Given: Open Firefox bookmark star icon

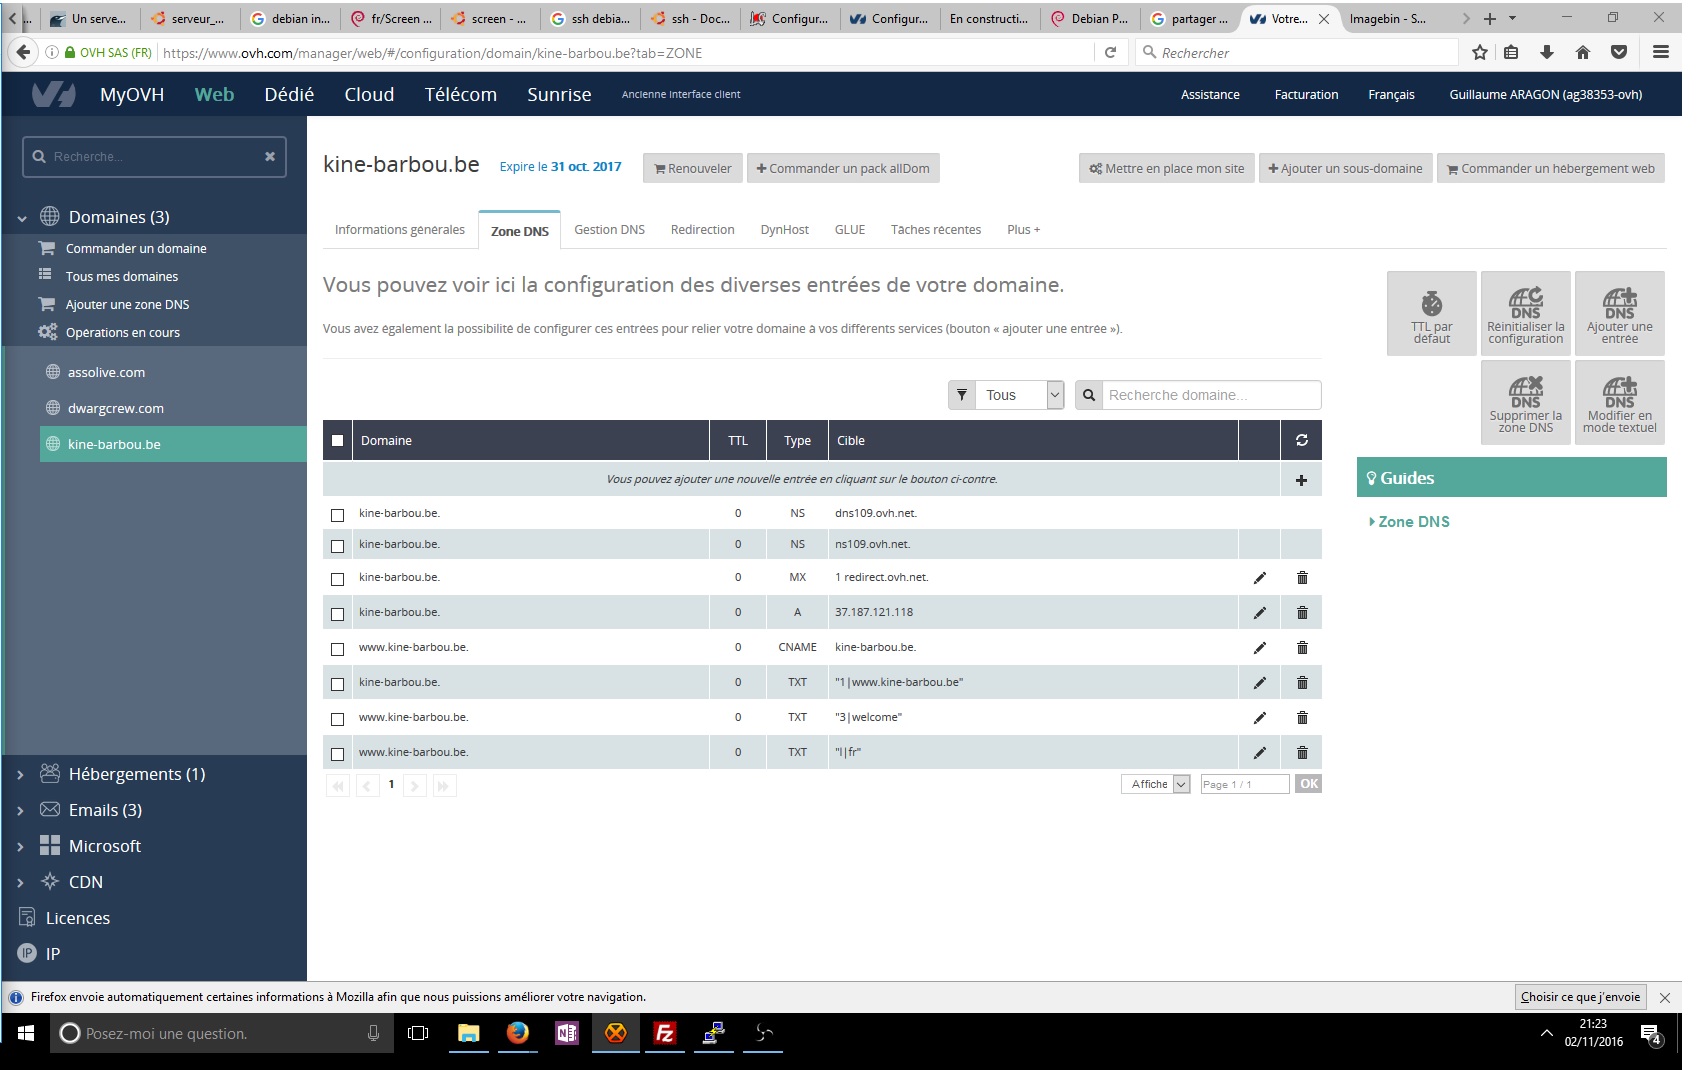Looking at the screenshot, I should 1480,52.
